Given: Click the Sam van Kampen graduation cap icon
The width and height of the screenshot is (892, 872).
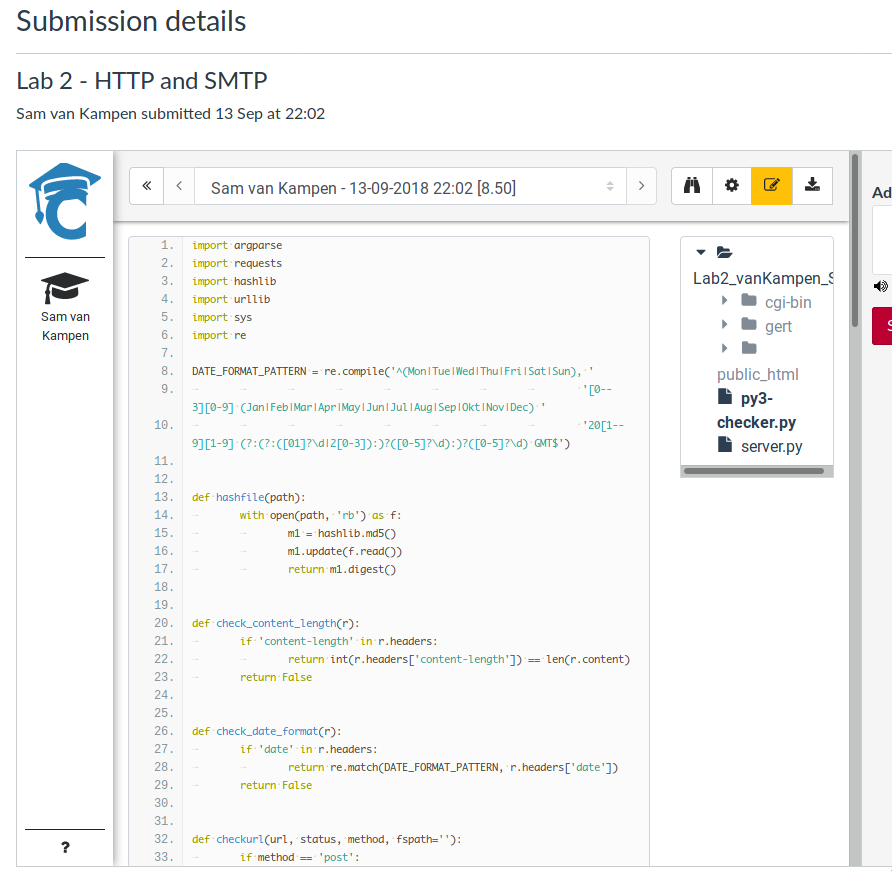Looking at the screenshot, I should coord(65,289).
